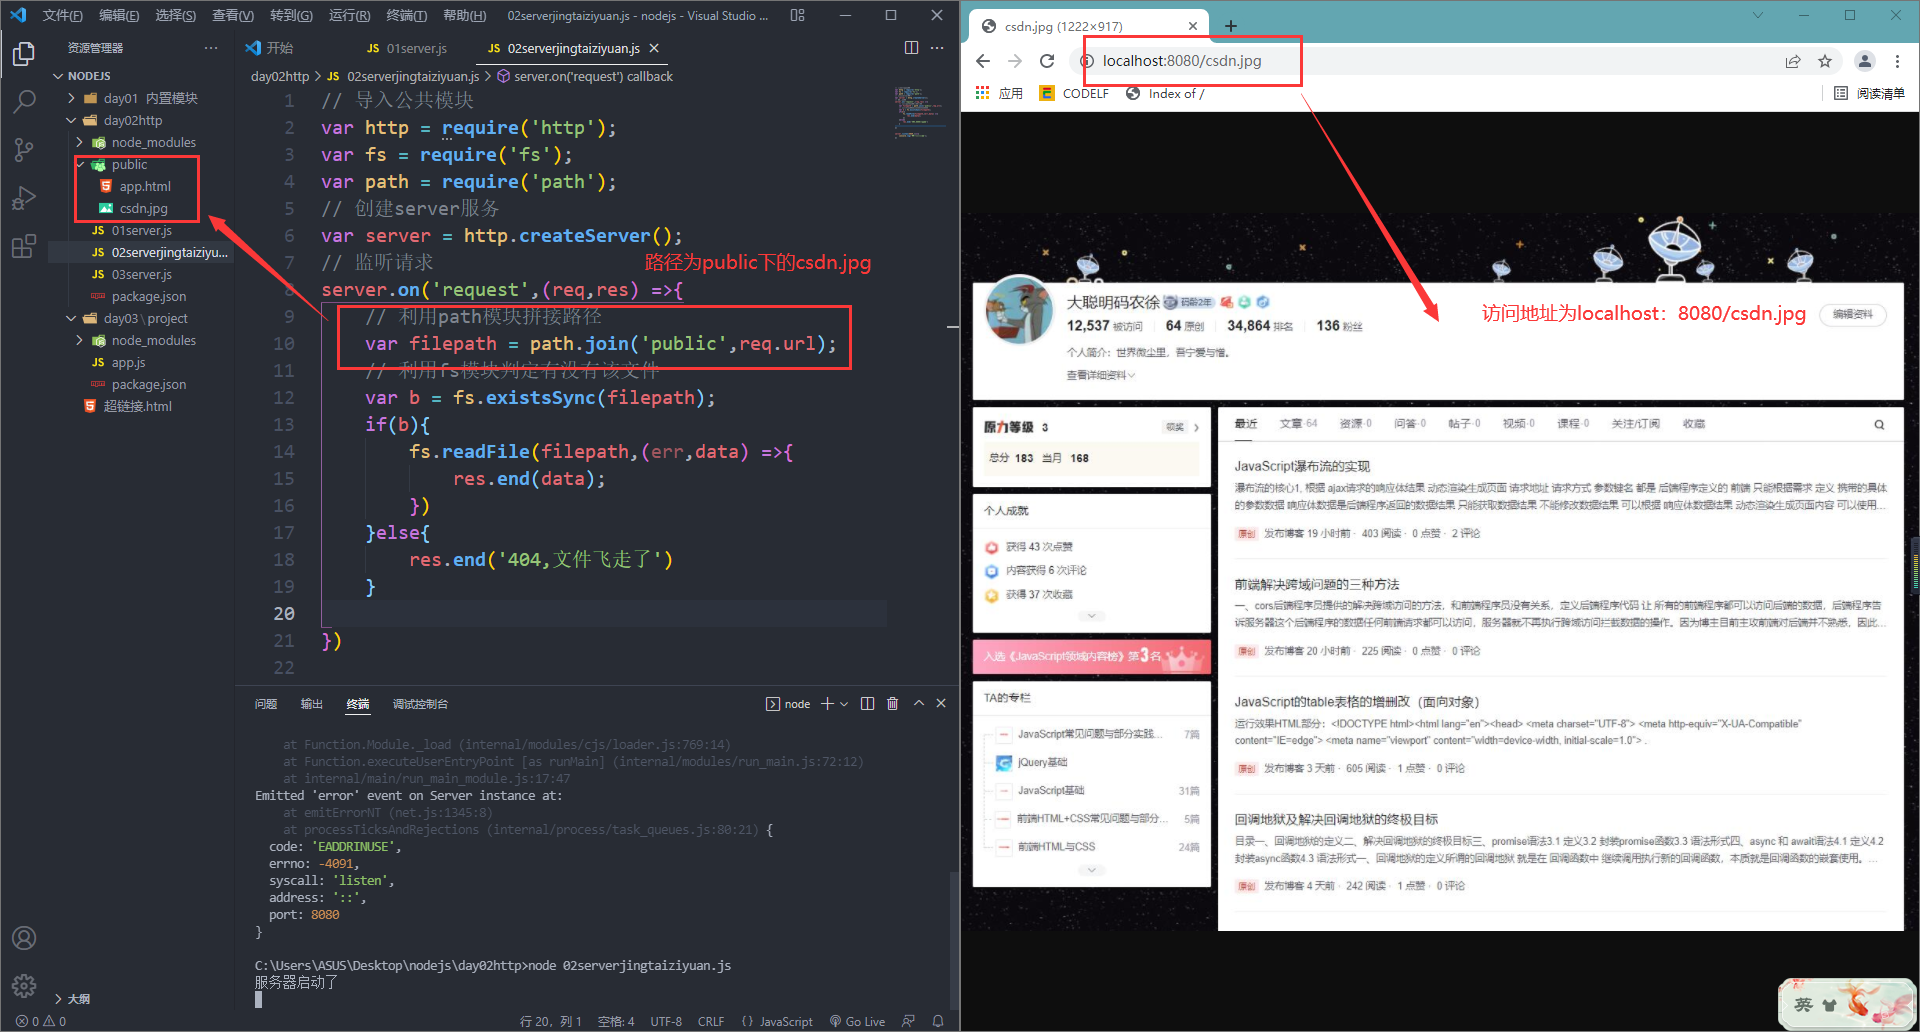Expand the day01 folder
Screen dimensions: 1920x1032
click(x=72, y=98)
